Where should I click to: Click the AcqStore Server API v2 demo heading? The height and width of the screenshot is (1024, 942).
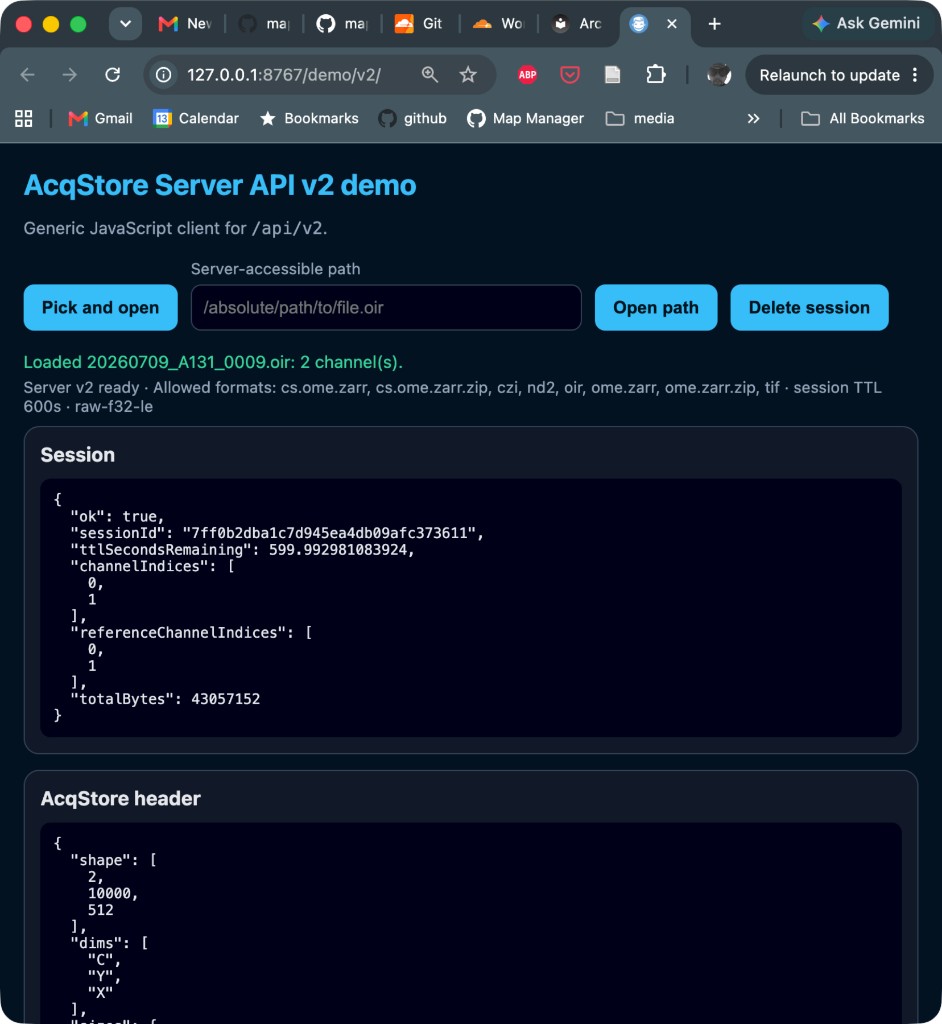[220, 185]
